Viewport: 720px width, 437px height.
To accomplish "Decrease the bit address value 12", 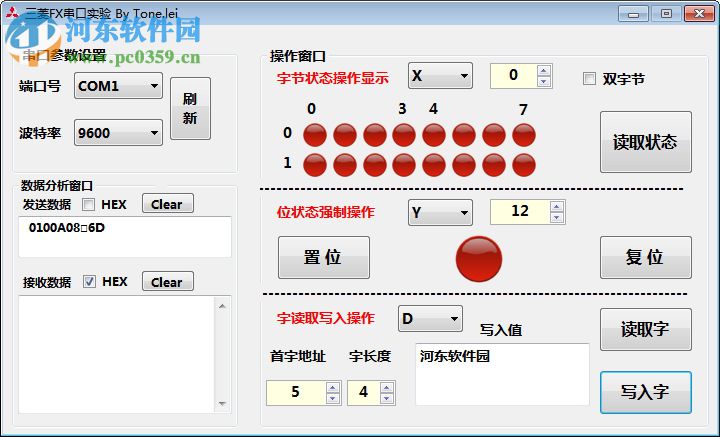I will click(557, 218).
